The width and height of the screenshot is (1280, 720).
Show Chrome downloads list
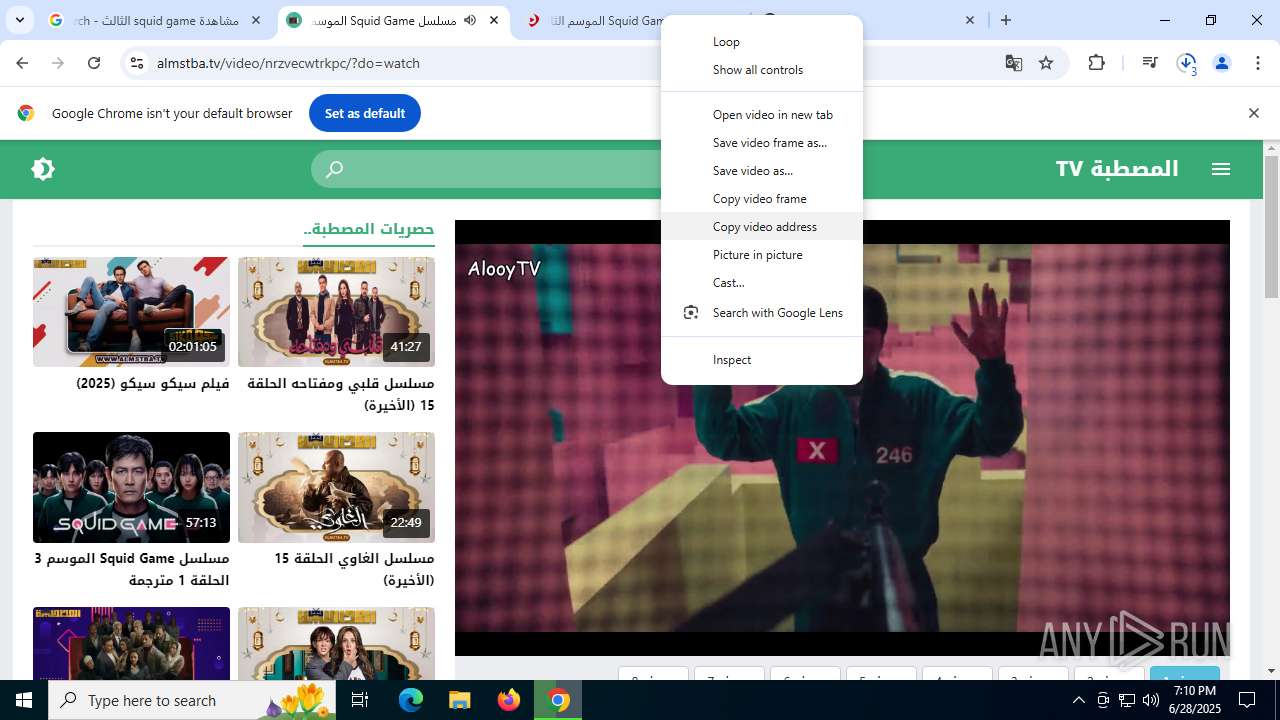pos(1187,63)
